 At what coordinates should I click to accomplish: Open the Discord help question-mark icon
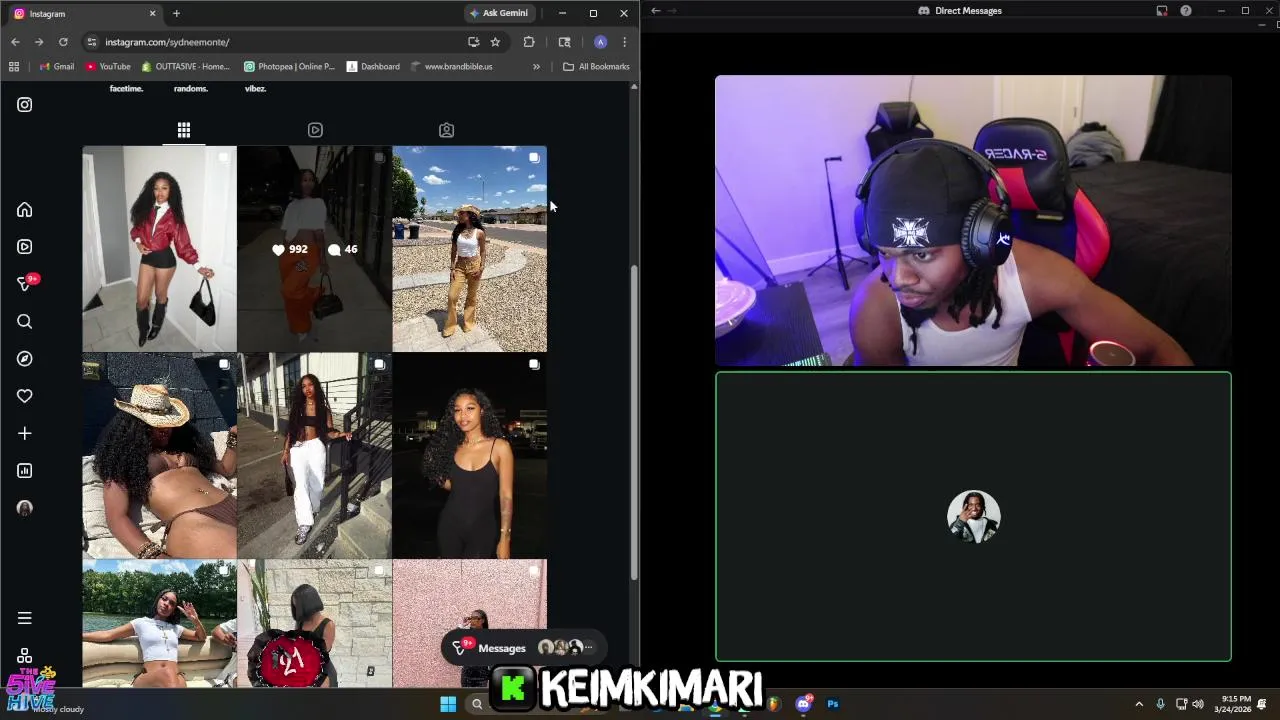tap(1186, 11)
